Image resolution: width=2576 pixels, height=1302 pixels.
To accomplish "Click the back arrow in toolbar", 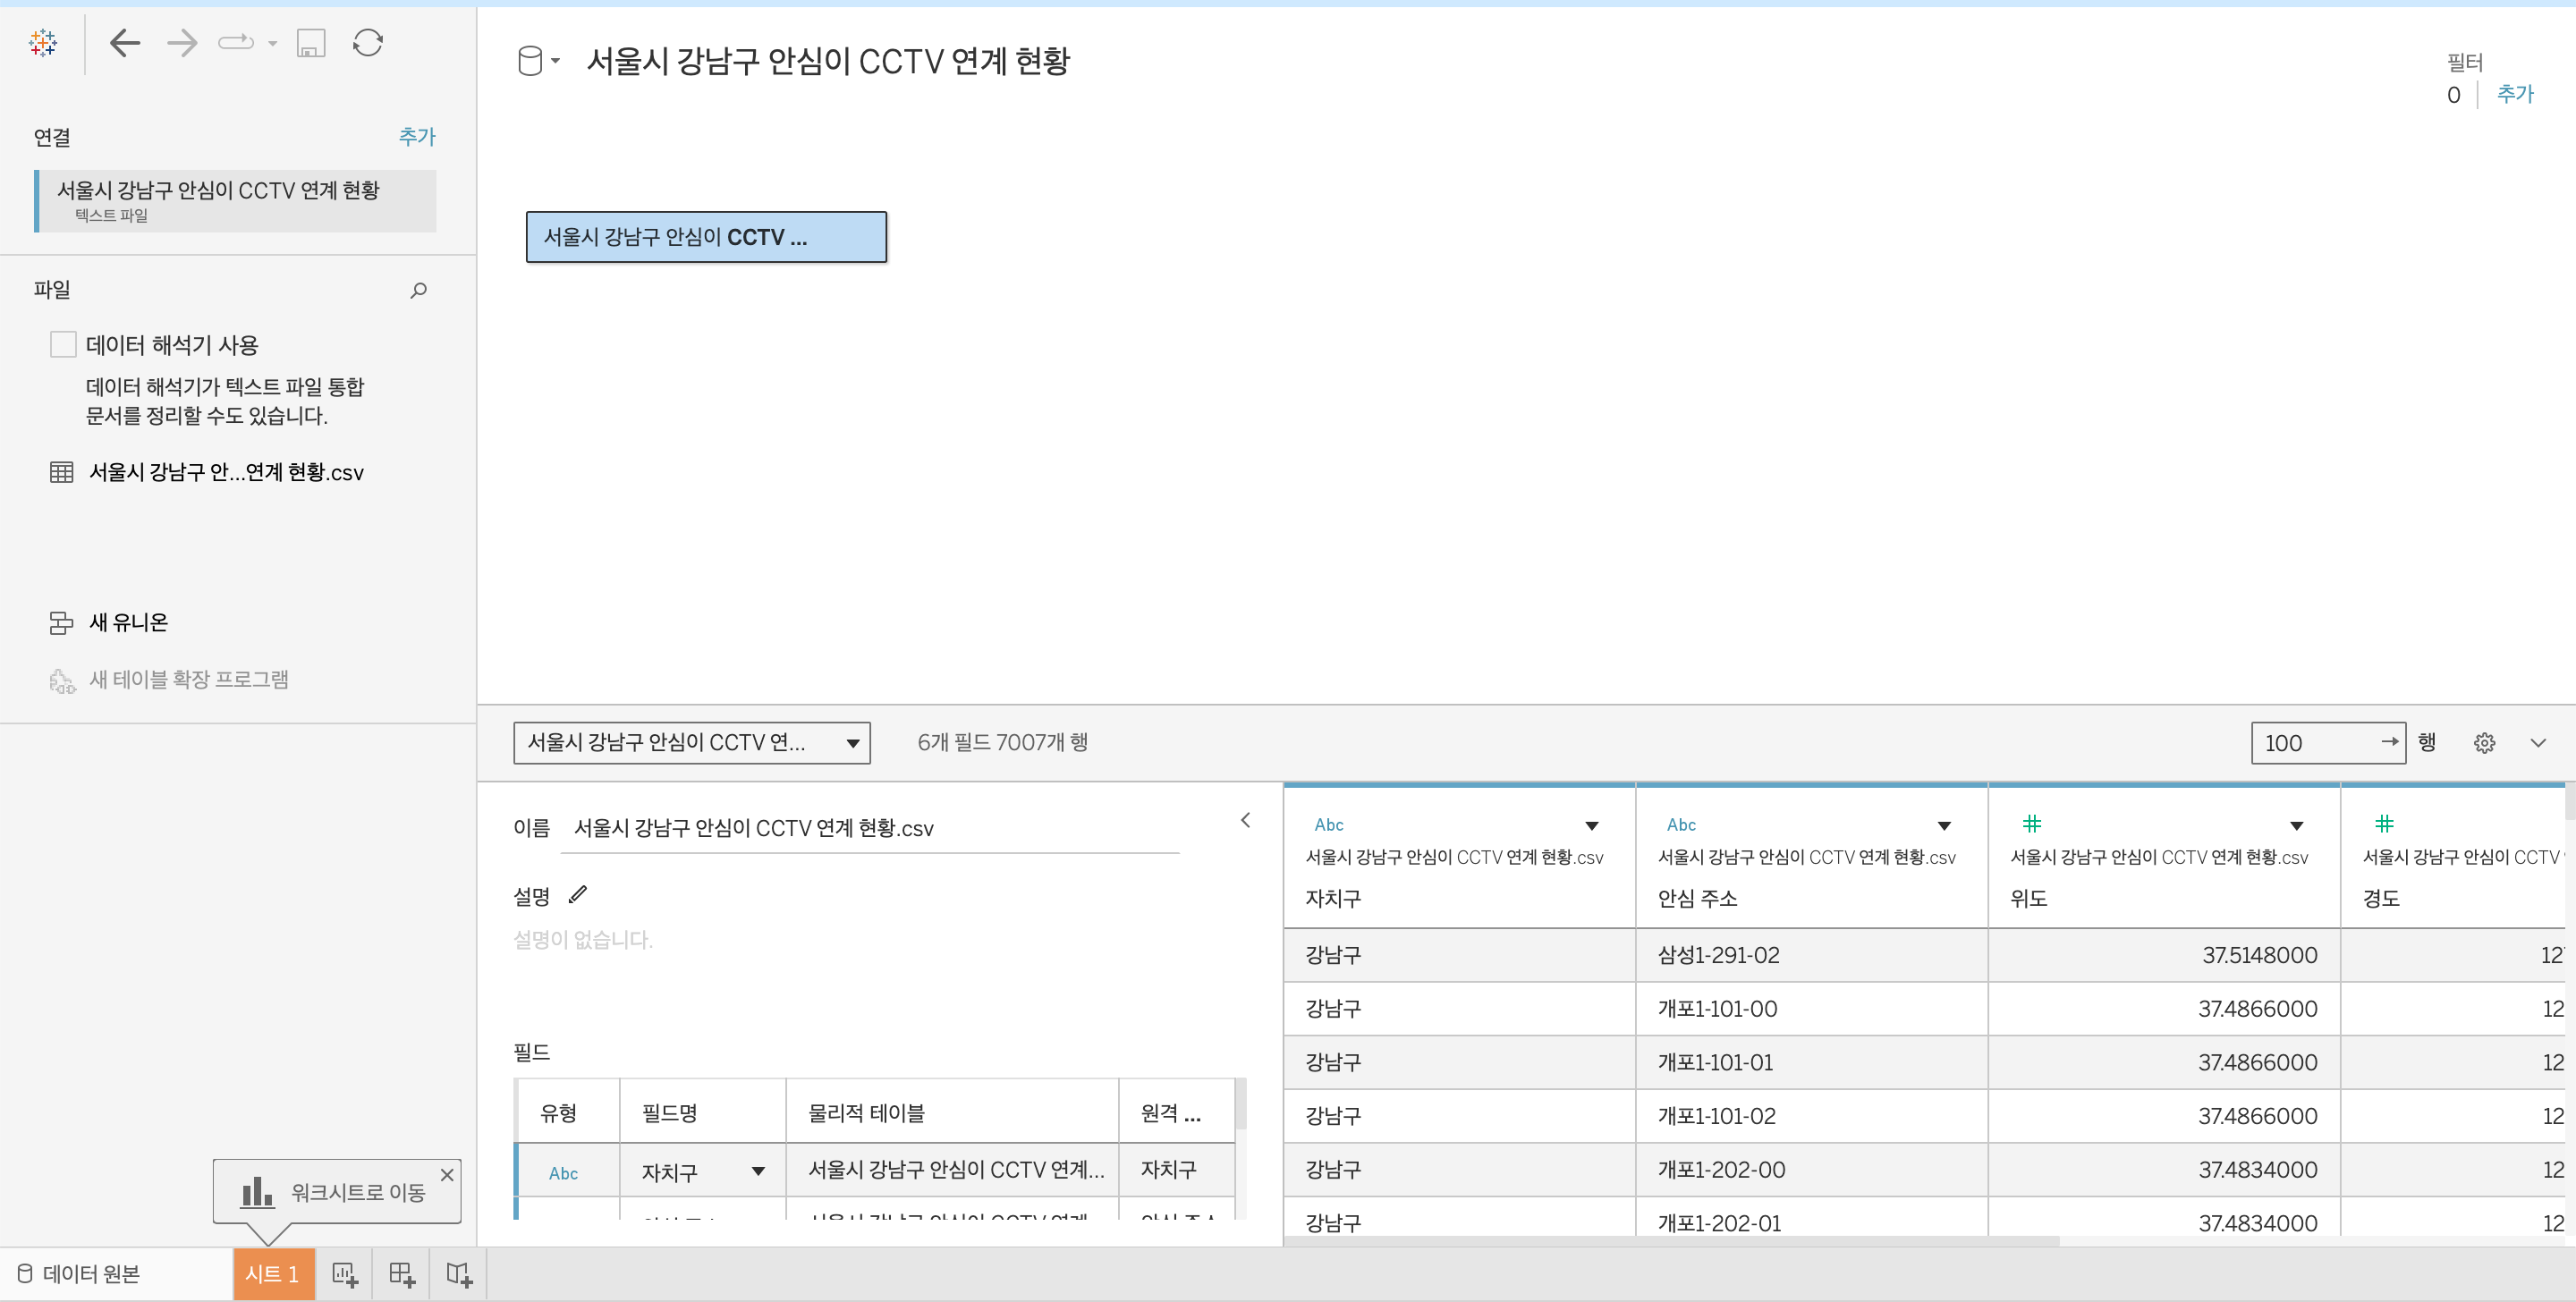I will 125,43.
